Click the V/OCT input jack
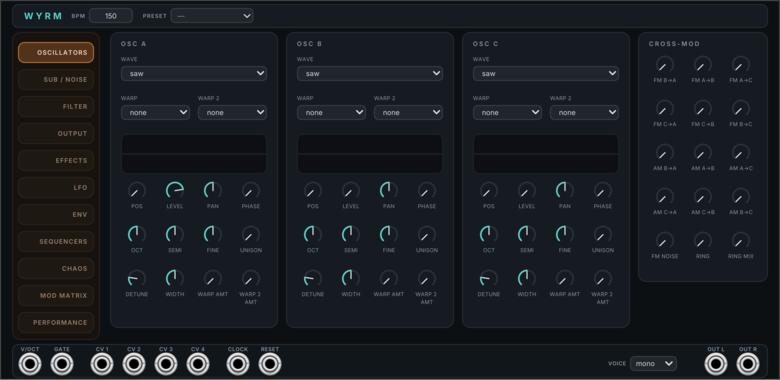Viewport: 780px width, 380px height. [x=30, y=364]
